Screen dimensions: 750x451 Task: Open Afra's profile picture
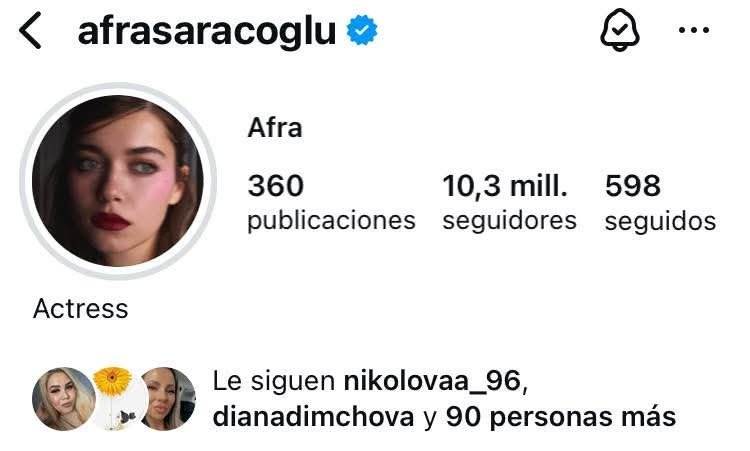pyautogui.click(x=118, y=181)
